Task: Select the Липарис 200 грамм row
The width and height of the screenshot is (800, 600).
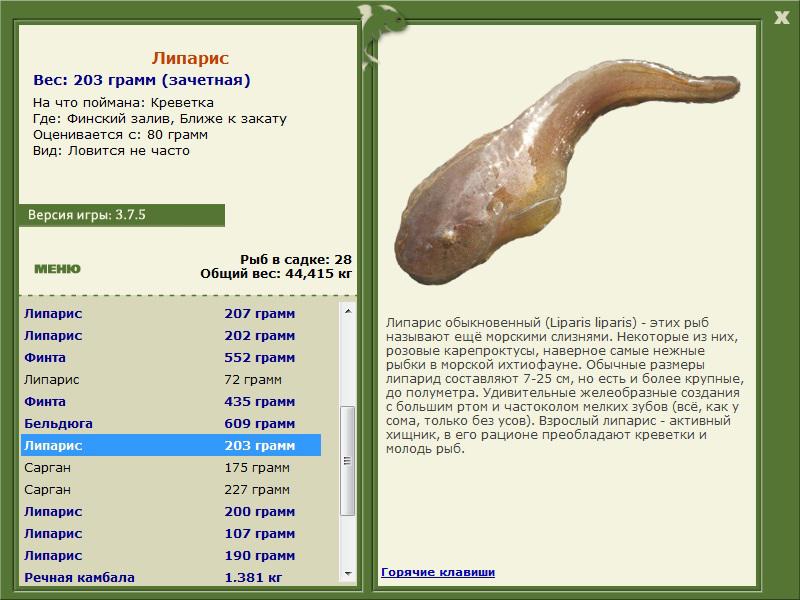Action: click(x=171, y=511)
